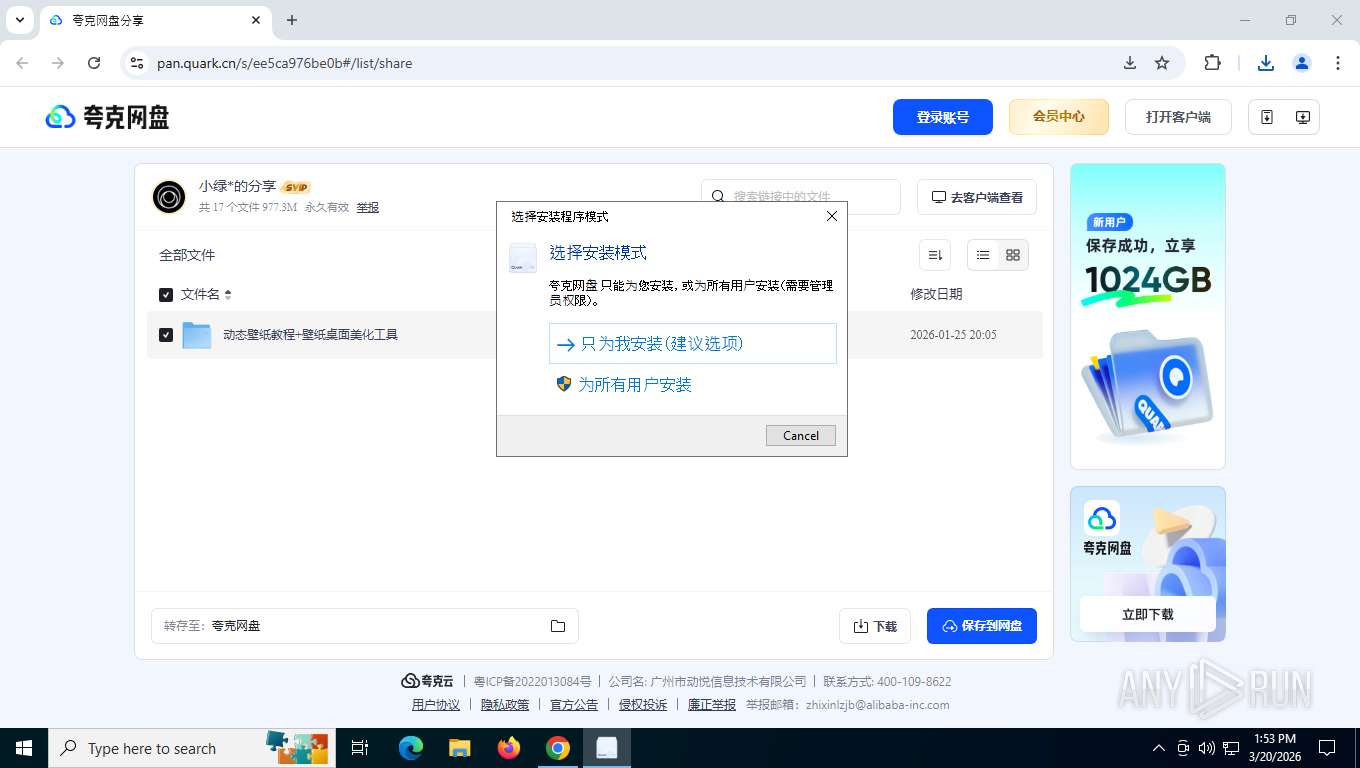Choose save destination folder icon
Screen dimensions: 1360x768
click(x=558, y=626)
